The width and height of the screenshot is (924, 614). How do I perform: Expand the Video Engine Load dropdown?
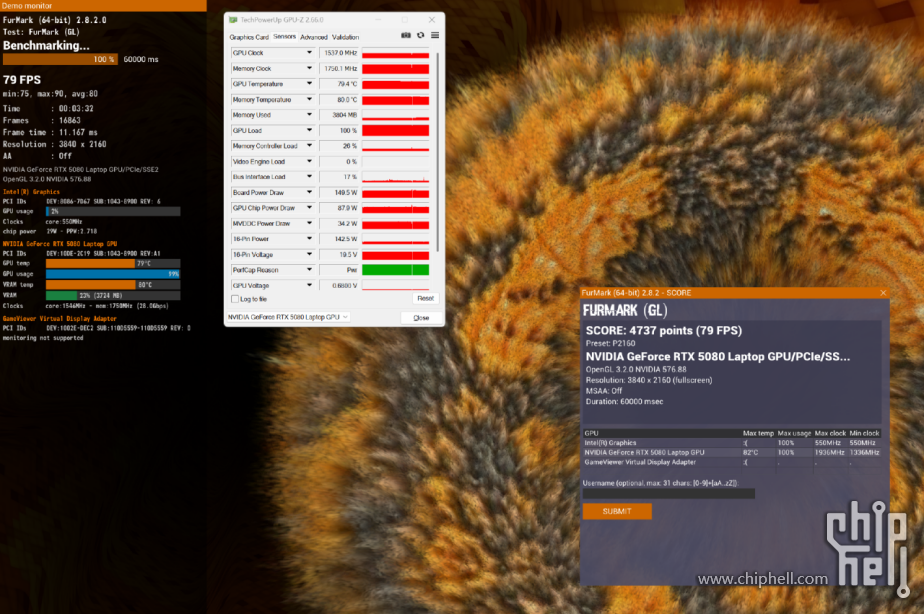pos(309,161)
